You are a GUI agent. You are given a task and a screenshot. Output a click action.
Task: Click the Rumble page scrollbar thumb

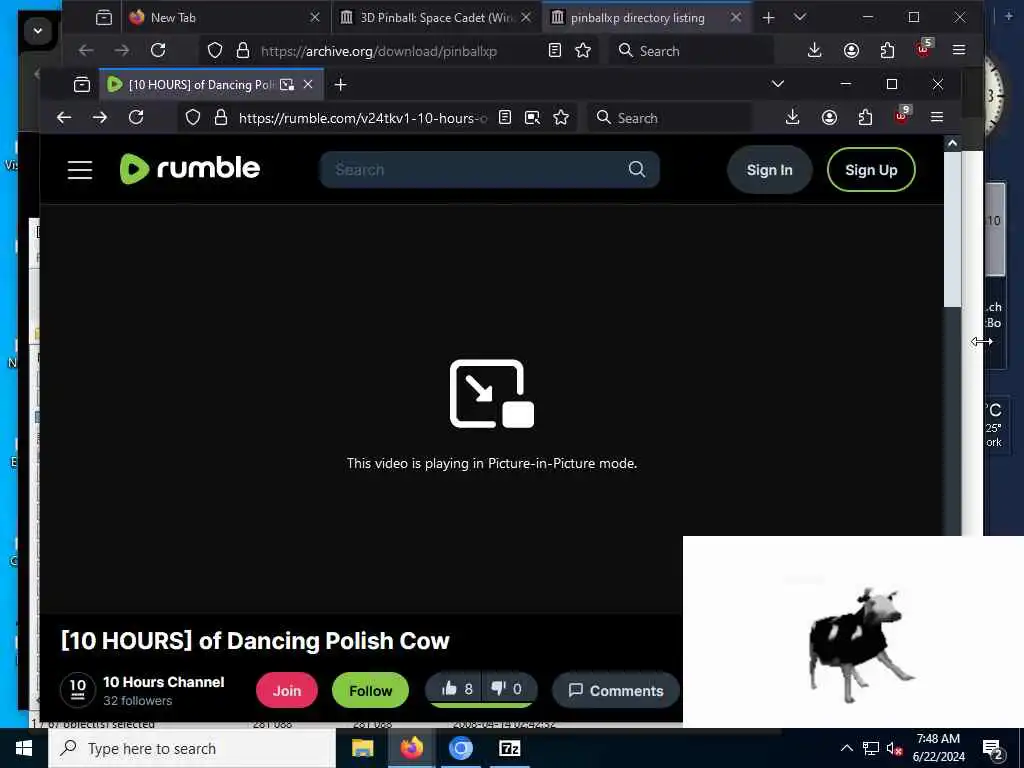[x=952, y=229]
